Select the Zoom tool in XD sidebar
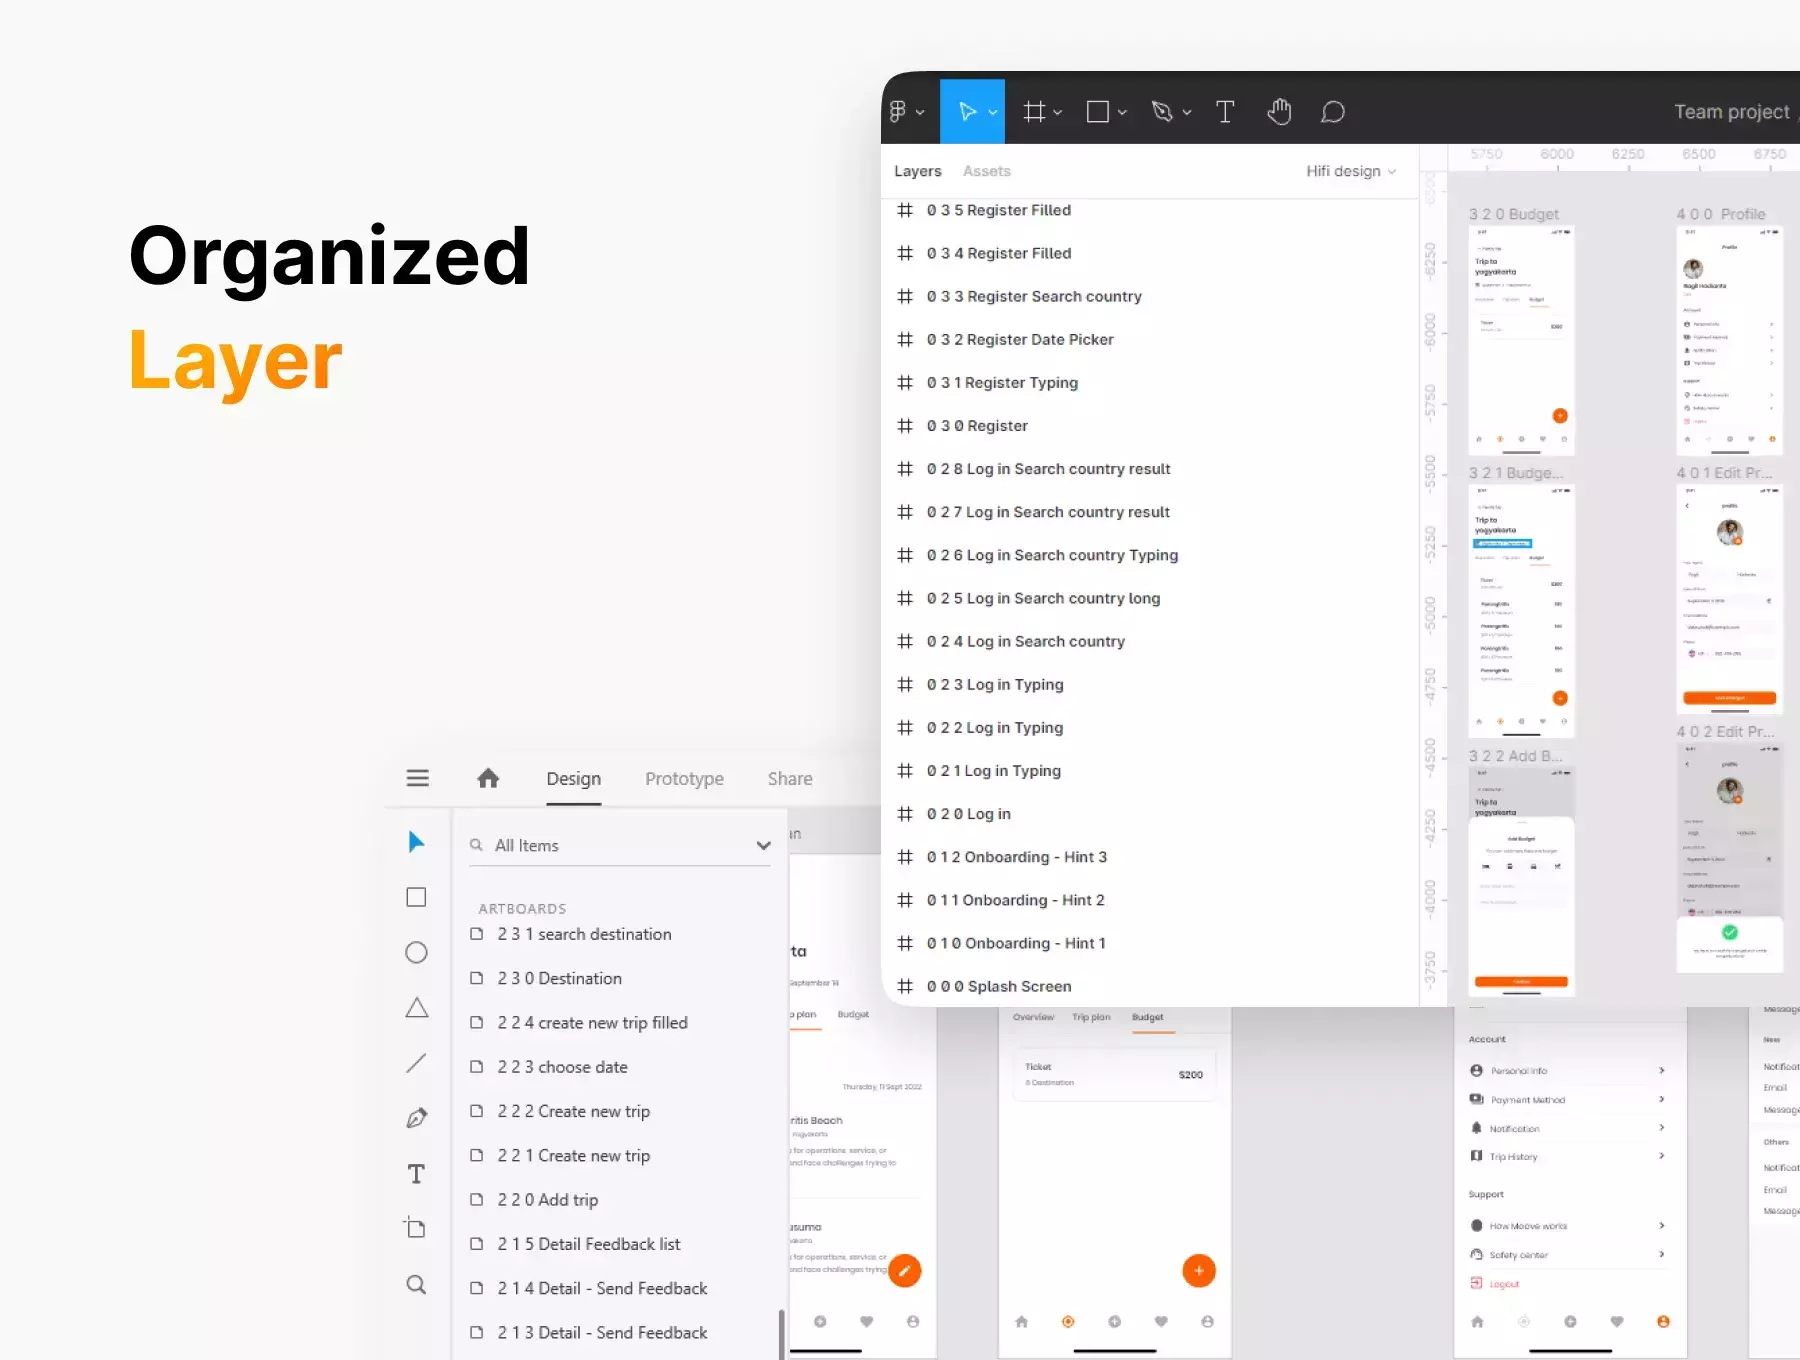Viewport: 1800px width, 1360px height. 417,1284
